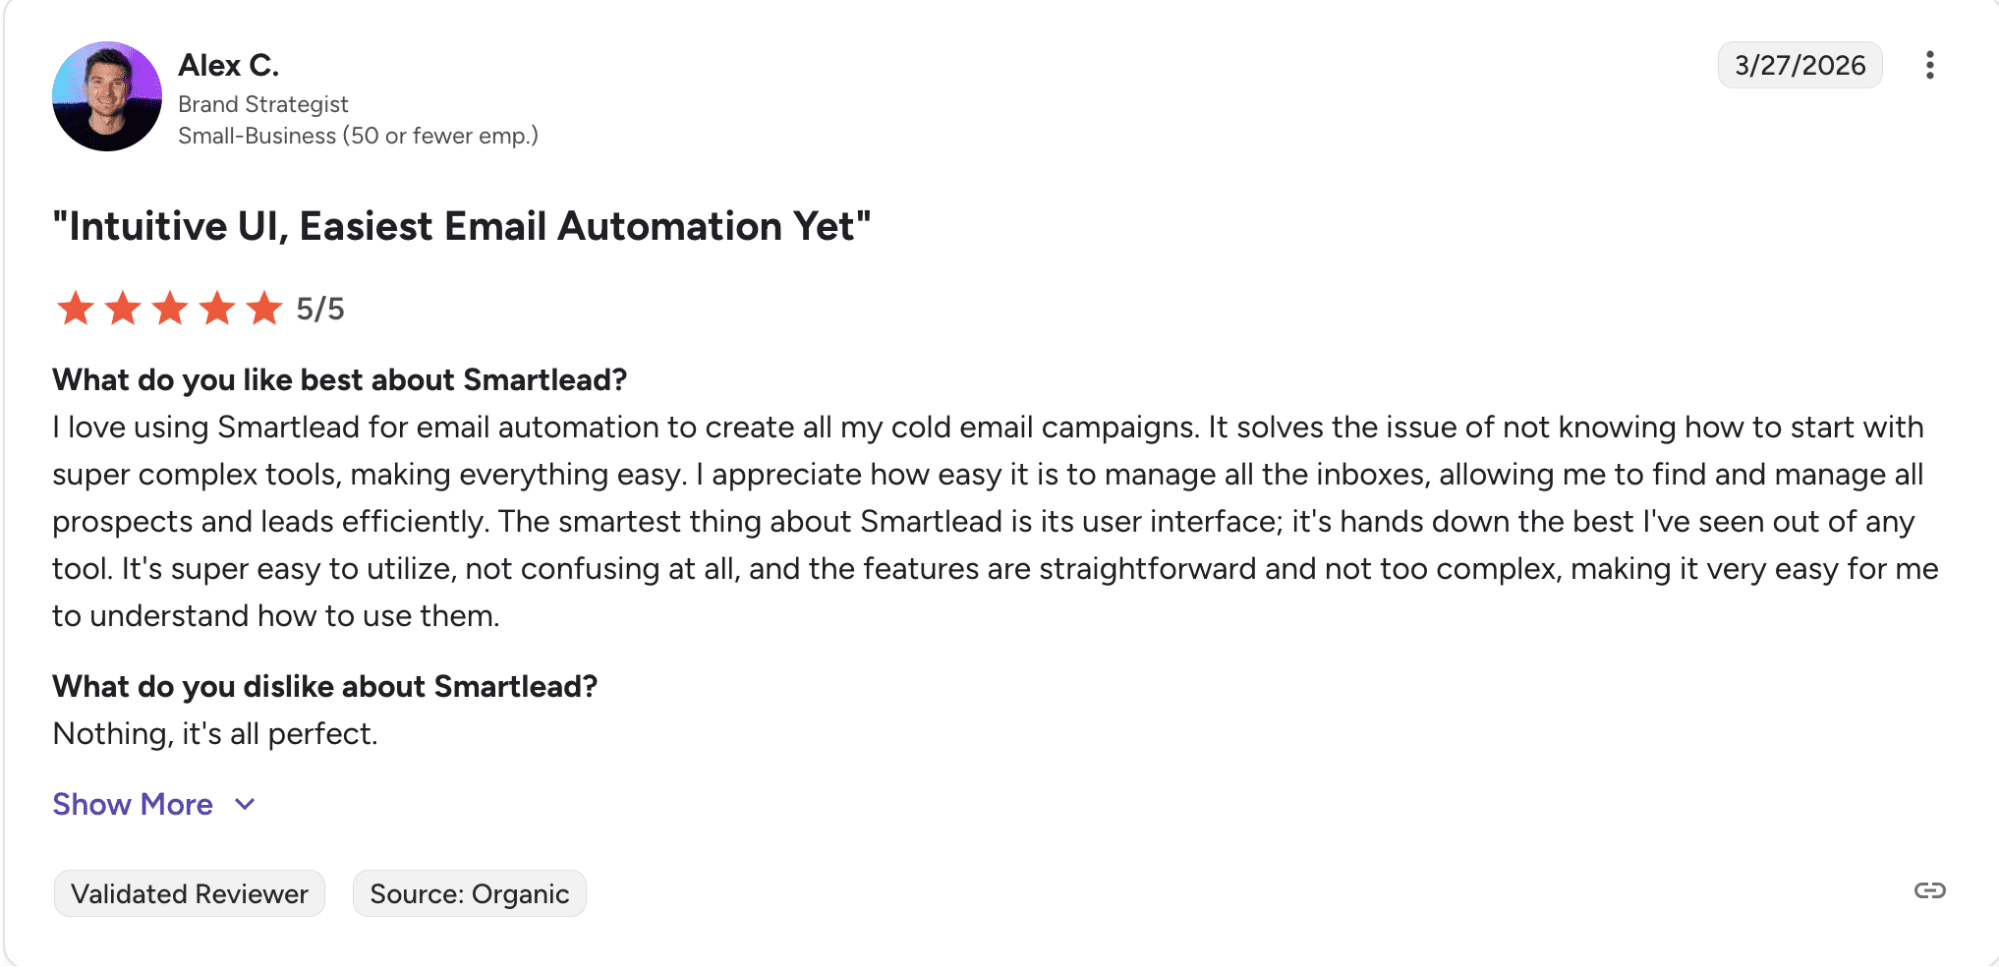Click the 5/5 rating score text

pyautogui.click(x=320, y=309)
